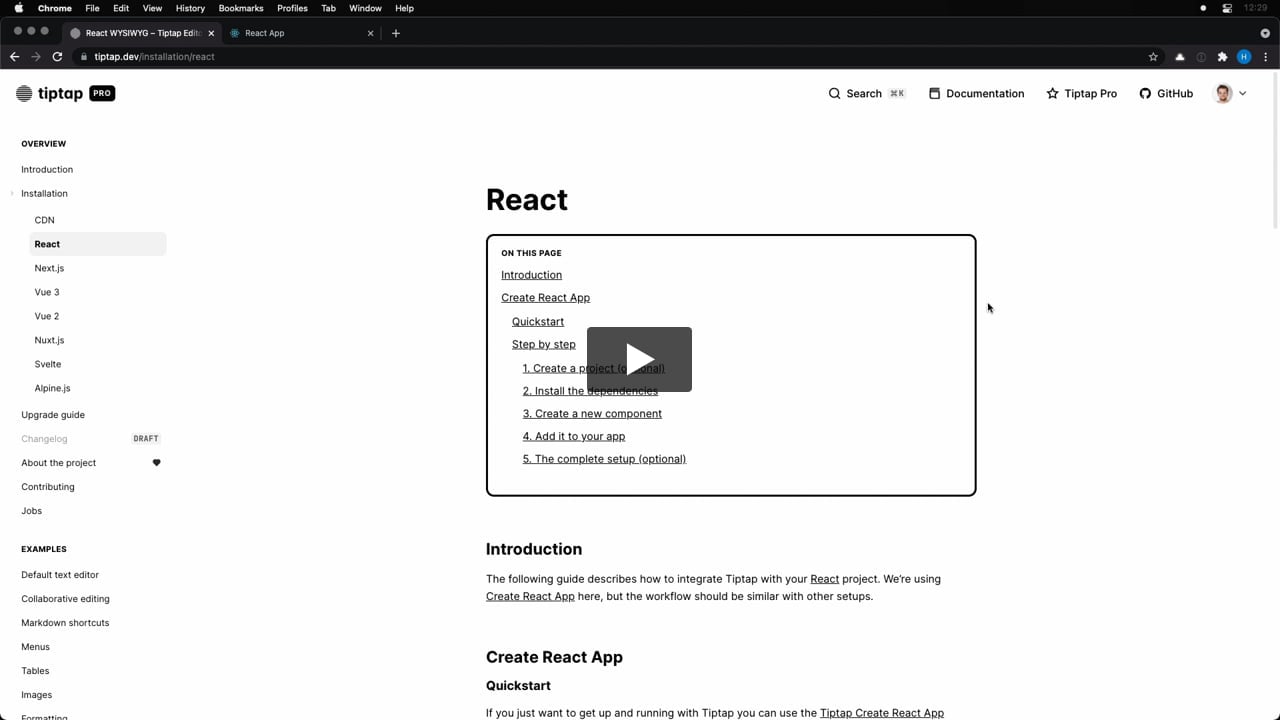
Task: Open the Profiles menu
Action: click(x=292, y=8)
